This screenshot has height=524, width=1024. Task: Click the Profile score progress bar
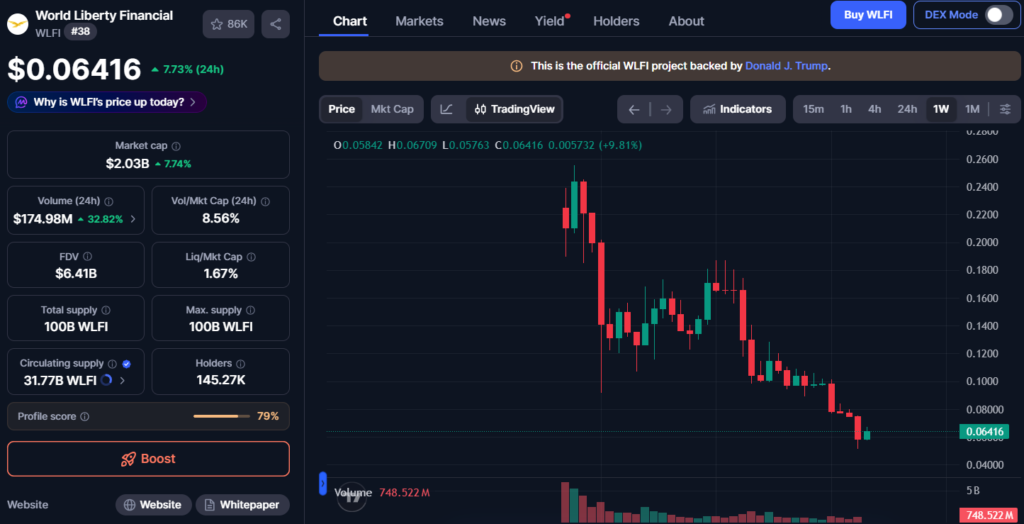pos(221,416)
